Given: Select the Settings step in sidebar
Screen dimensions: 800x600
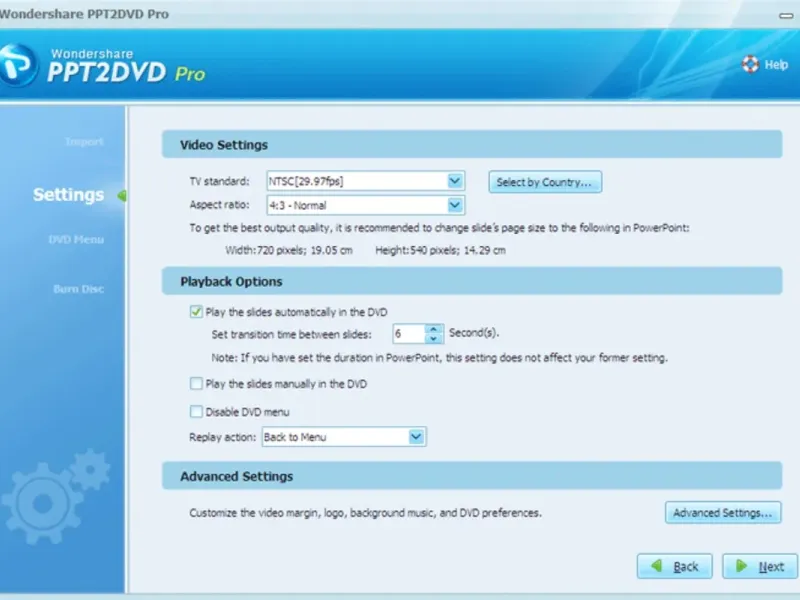Looking at the screenshot, I should click(68, 194).
